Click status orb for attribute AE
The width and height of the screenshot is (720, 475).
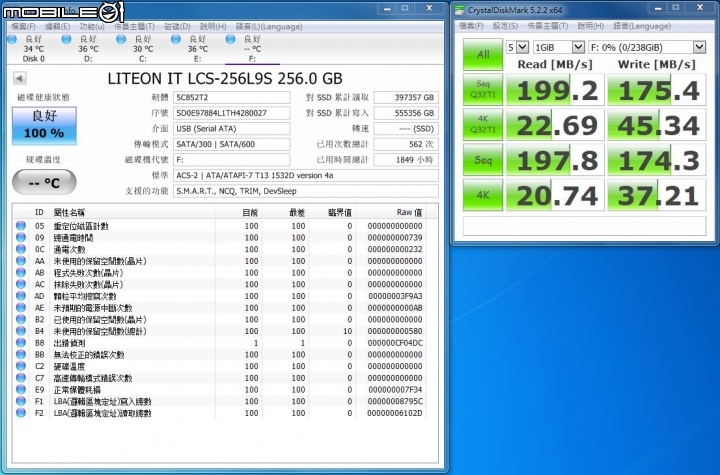[x=21, y=307]
